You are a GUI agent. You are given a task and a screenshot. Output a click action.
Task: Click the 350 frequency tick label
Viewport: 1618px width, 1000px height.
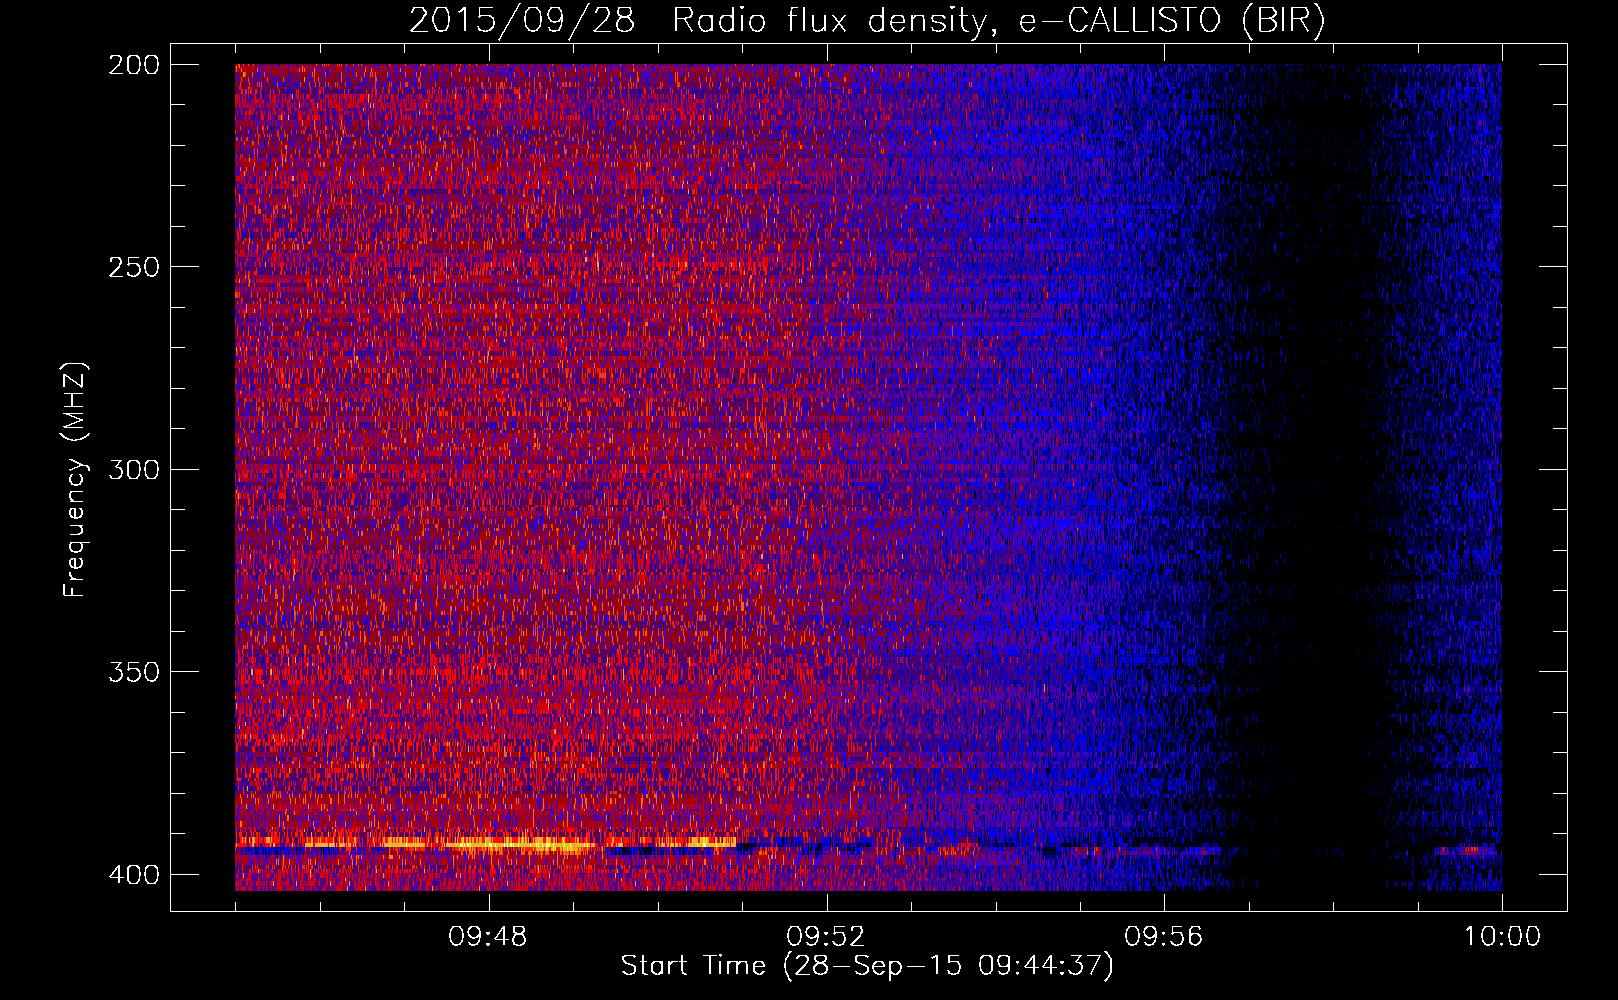point(132,671)
